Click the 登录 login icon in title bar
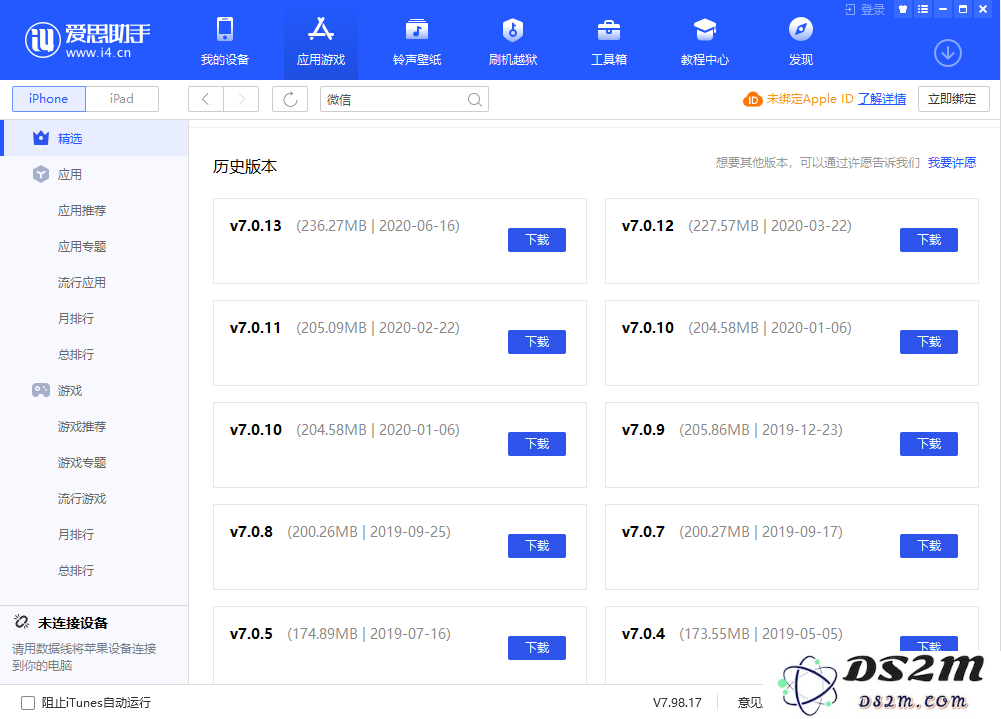 pos(864,10)
